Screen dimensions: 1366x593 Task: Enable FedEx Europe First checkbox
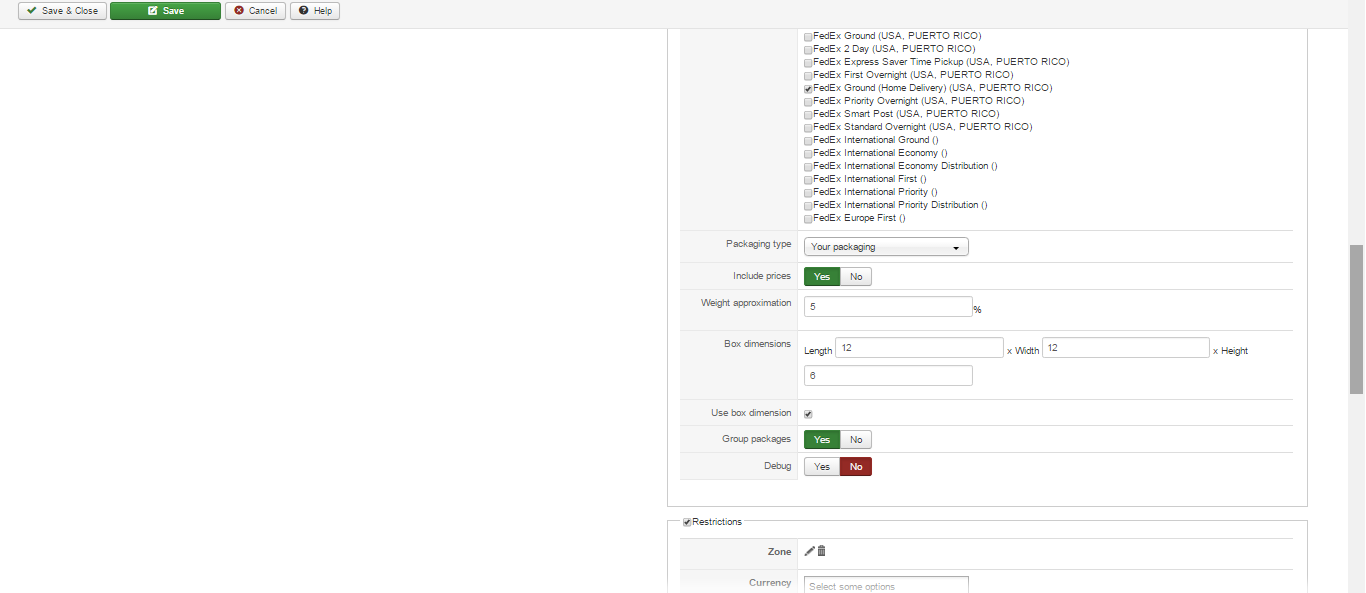808,218
